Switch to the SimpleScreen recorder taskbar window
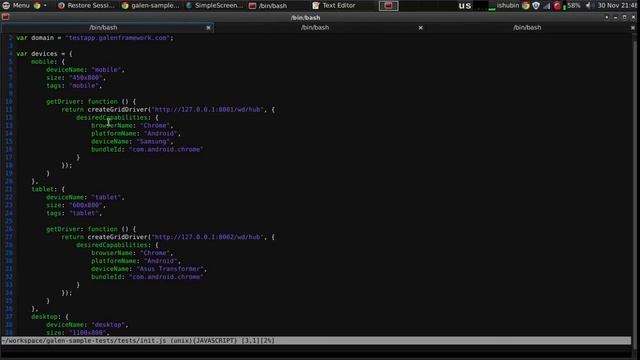Image resolution: width=640 pixels, height=360 pixels. click(214, 5)
